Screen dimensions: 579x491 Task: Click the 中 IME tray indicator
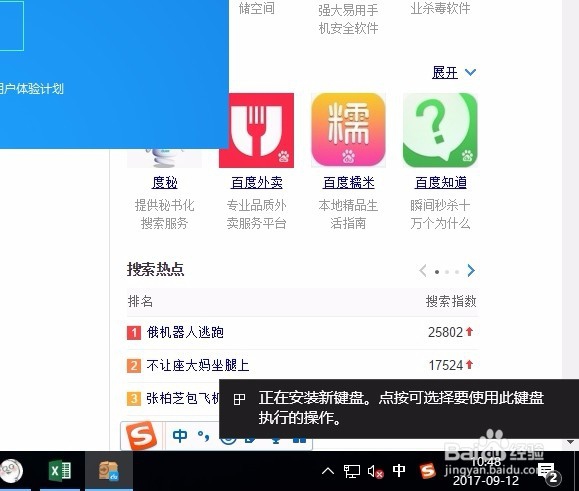coord(399,470)
